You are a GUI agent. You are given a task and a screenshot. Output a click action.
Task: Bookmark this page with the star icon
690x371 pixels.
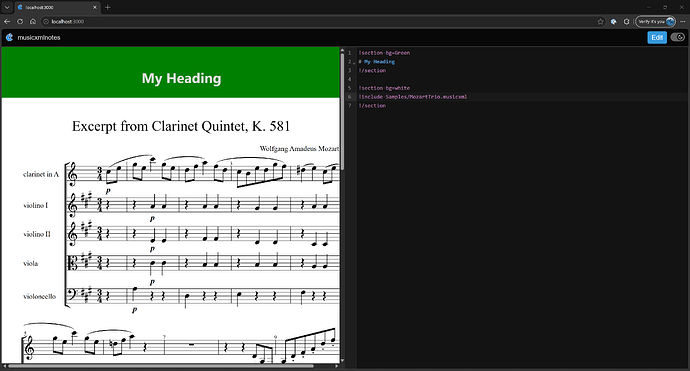tap(601, 22)
